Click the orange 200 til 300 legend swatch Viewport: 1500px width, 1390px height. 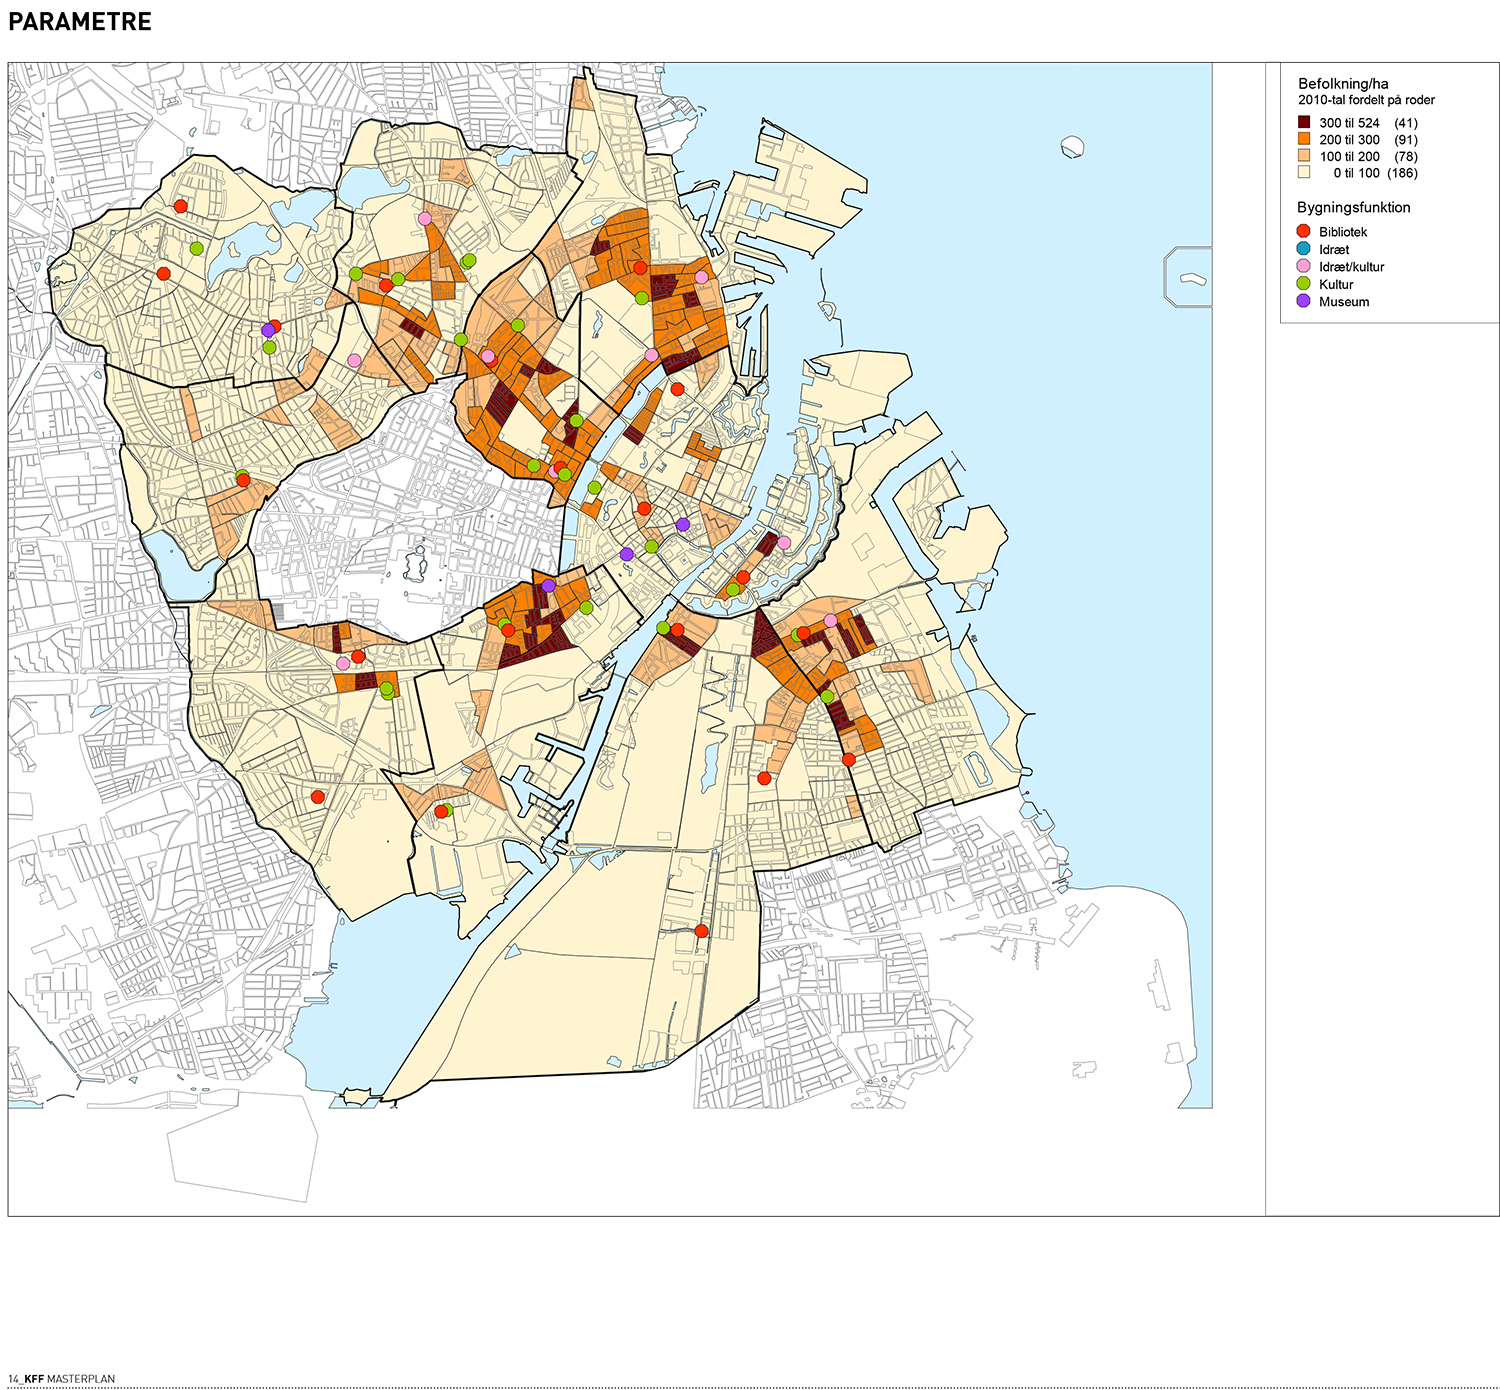click(1304, 139)
